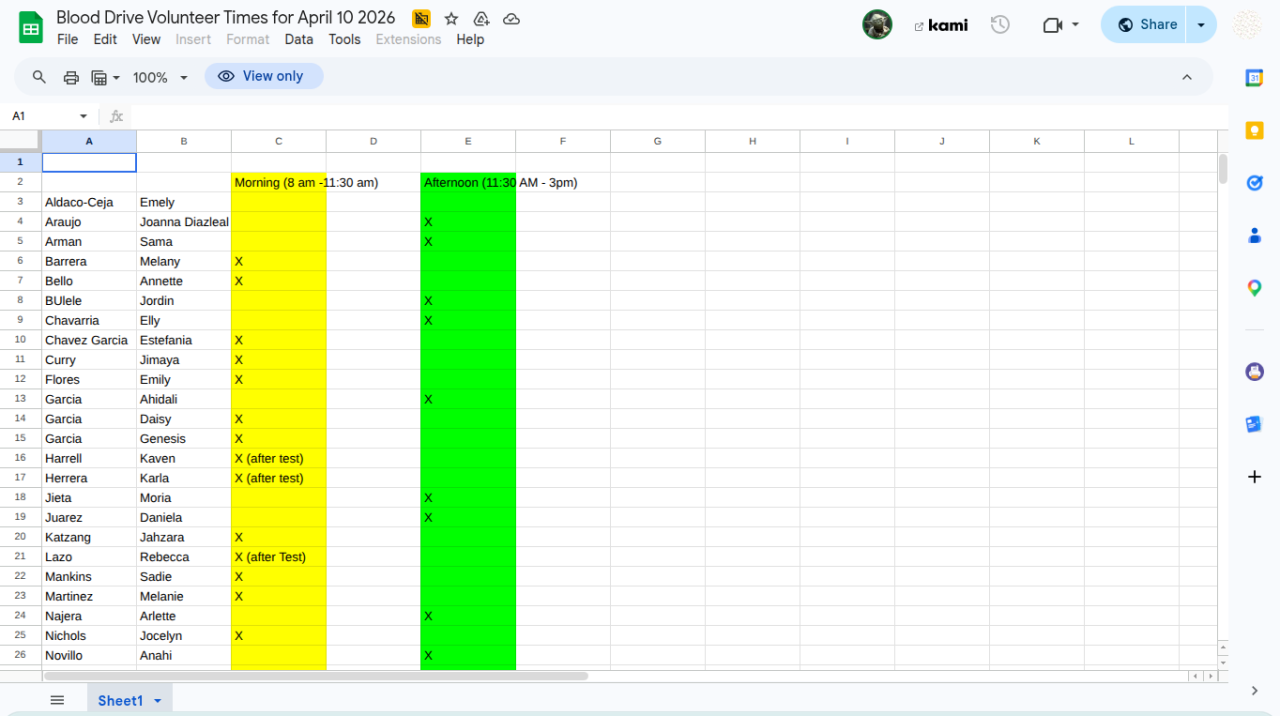1280x716 pixels.
Task: Open Contacts side panel
Action: point(1254,236)
